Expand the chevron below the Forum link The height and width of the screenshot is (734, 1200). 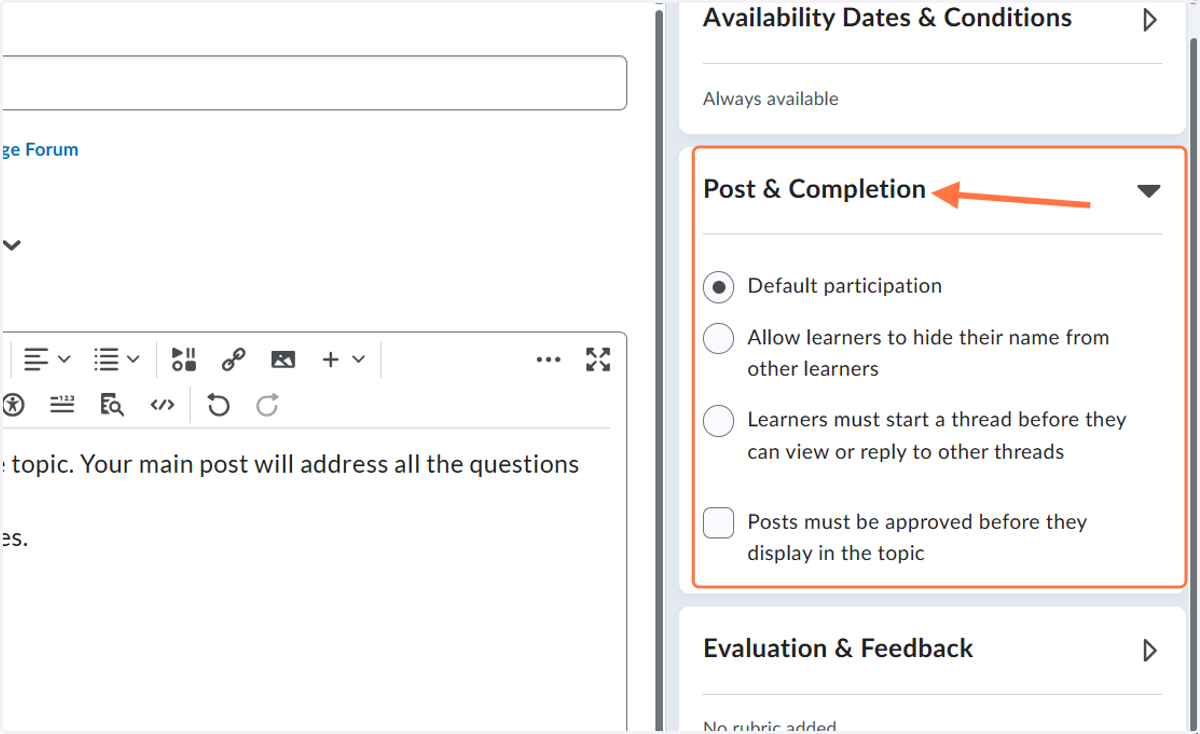tap(12, 244)
